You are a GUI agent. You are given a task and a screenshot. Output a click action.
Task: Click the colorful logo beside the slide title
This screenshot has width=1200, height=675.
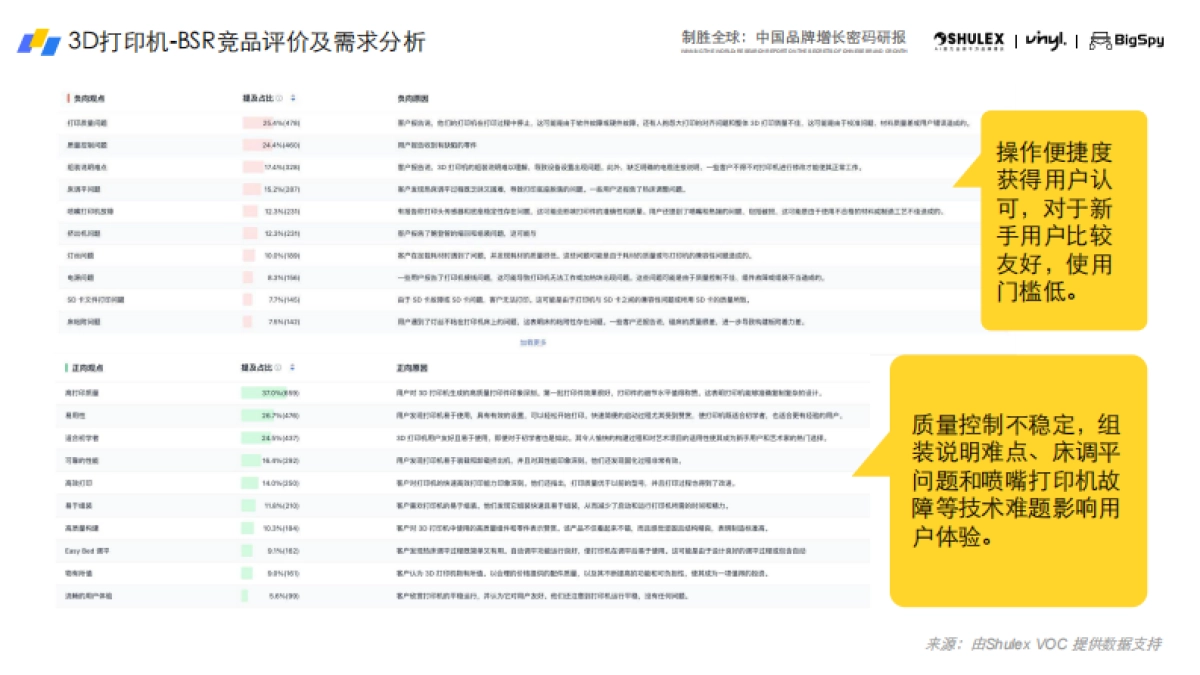click(38, 42)
